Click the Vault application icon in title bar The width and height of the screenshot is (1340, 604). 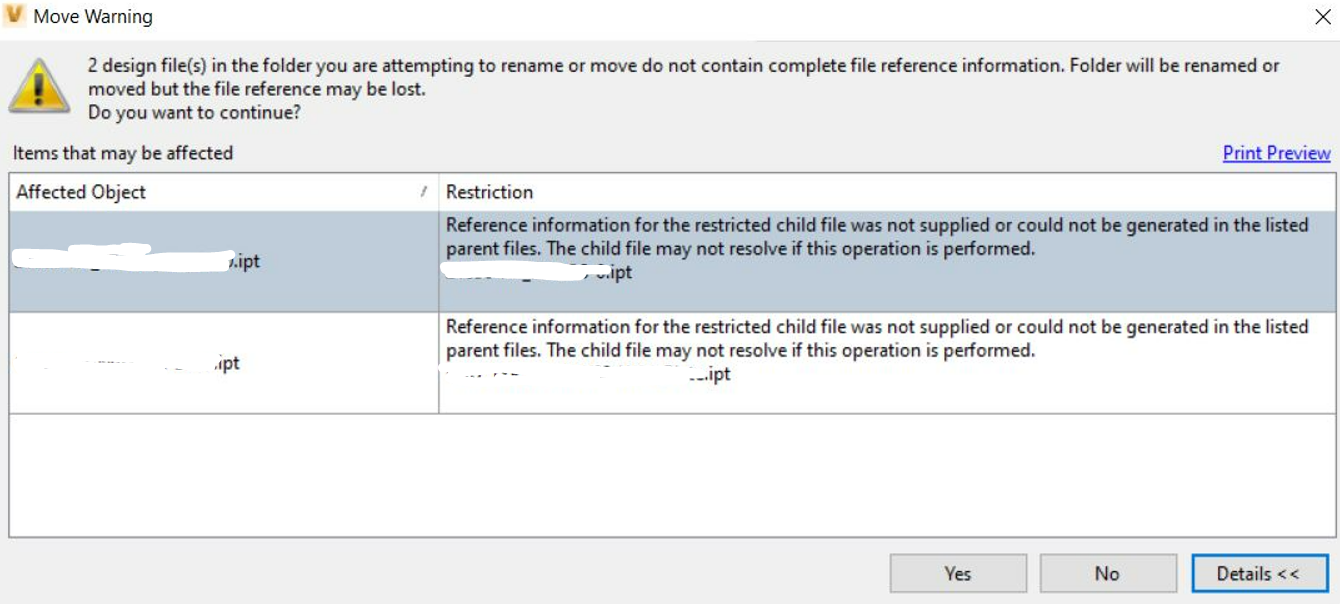[x=15, y=16]
